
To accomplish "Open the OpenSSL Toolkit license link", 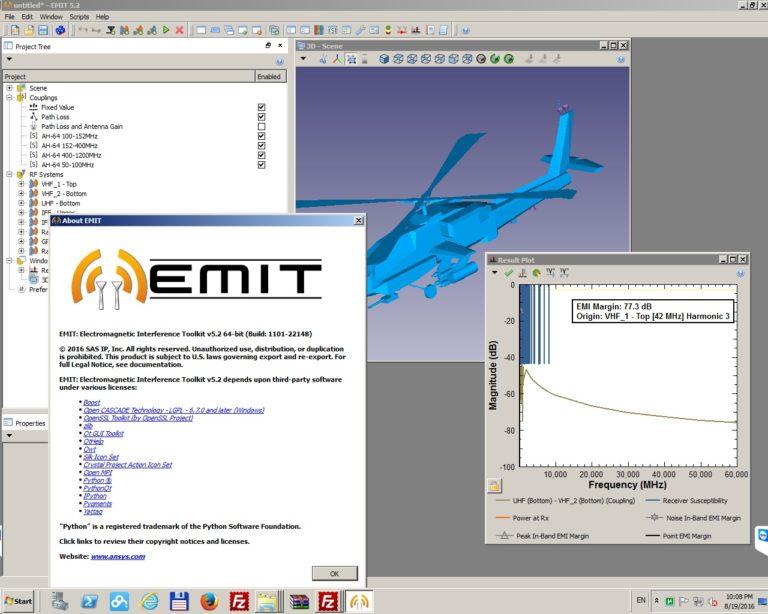I will pos(138,418).
